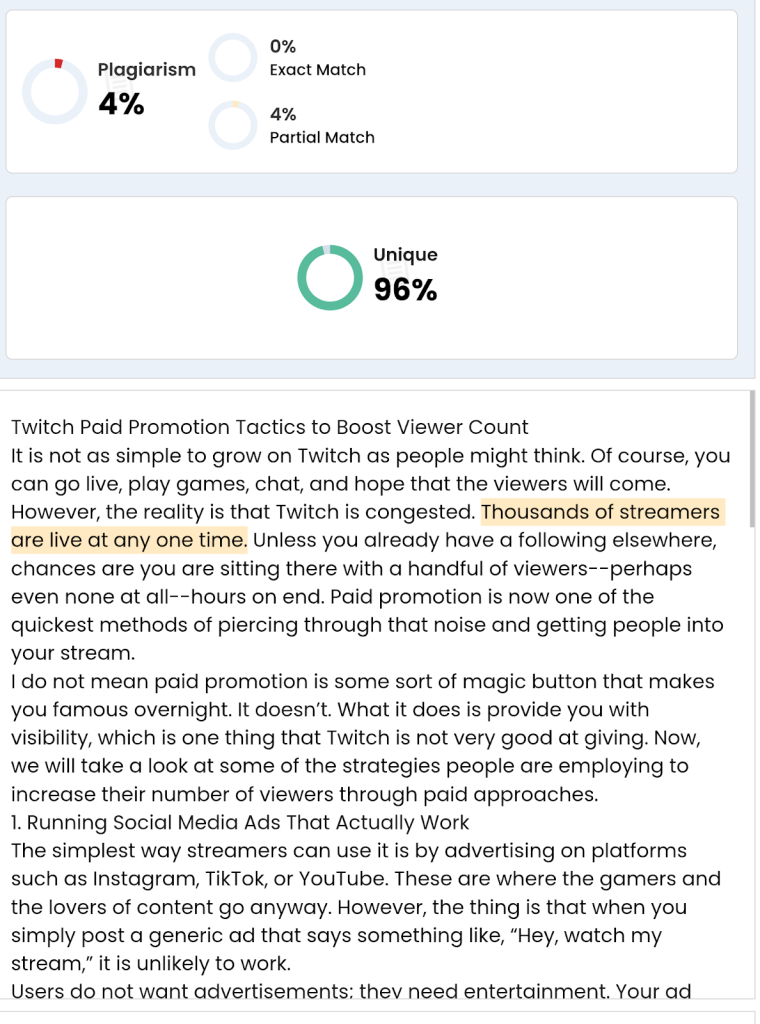
Task: Select the Plagiarism label
Action: click(x=147, y=70)
